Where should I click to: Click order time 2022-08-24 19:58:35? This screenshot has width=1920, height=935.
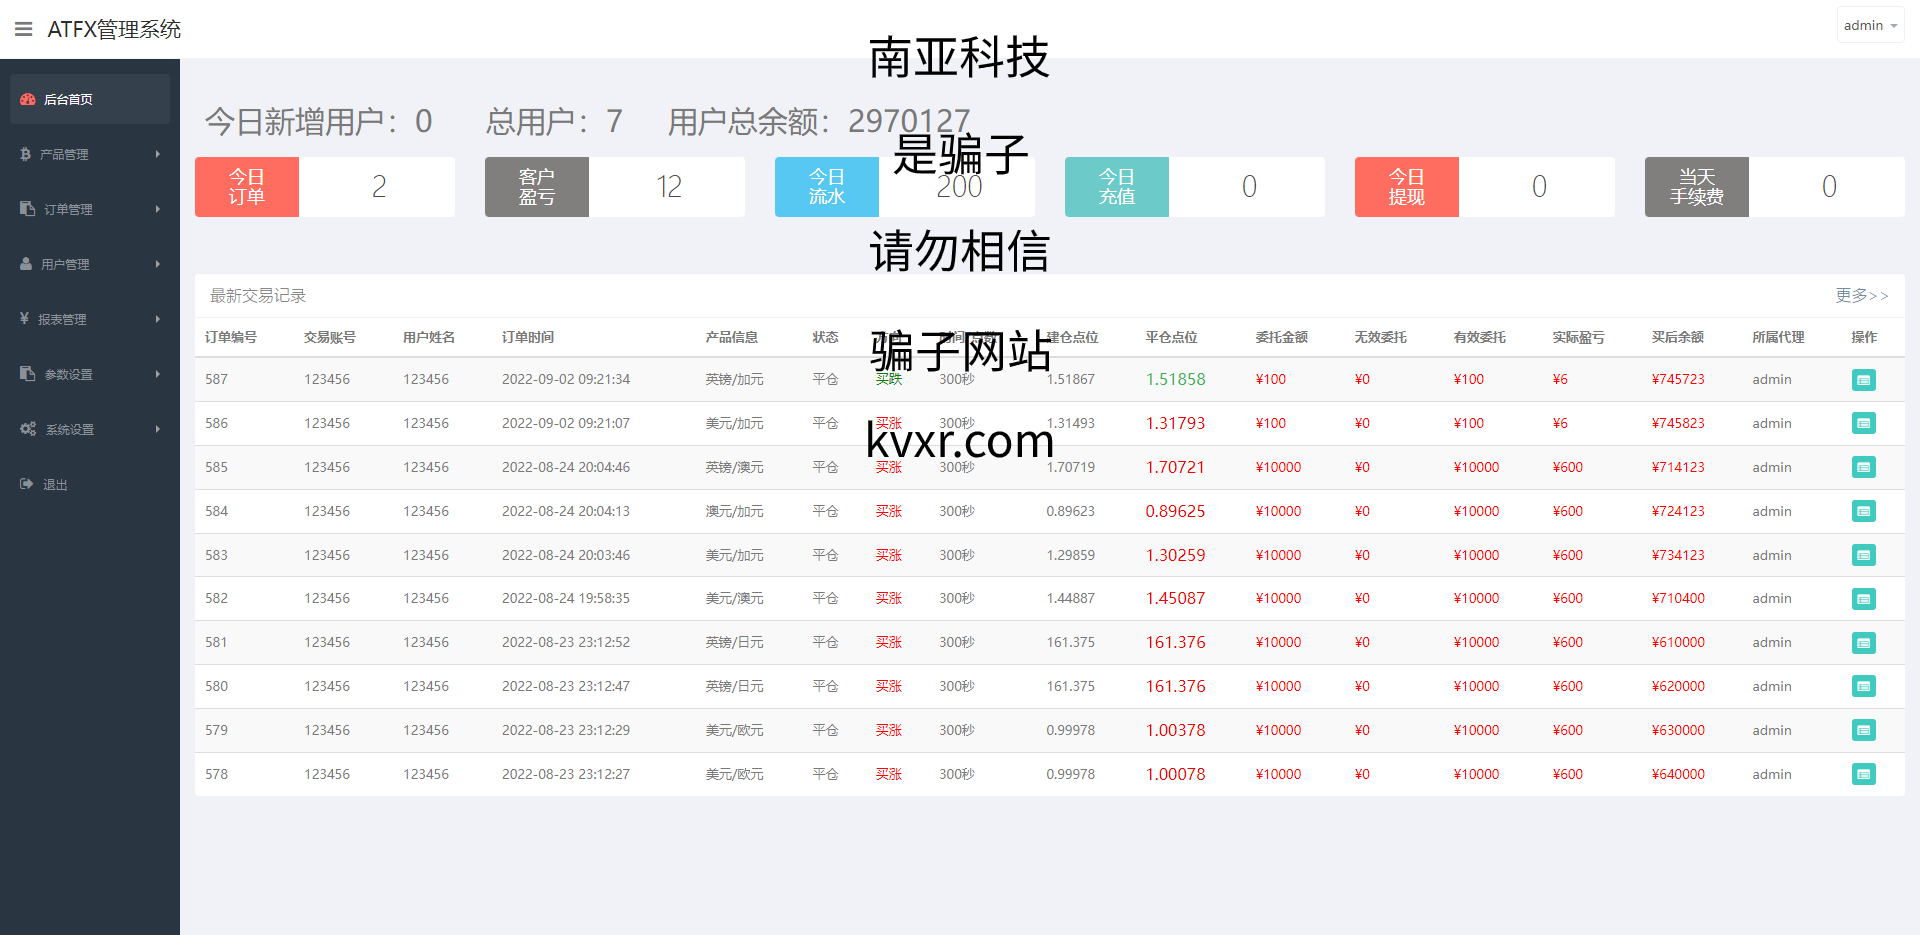[x=566, y=598]
